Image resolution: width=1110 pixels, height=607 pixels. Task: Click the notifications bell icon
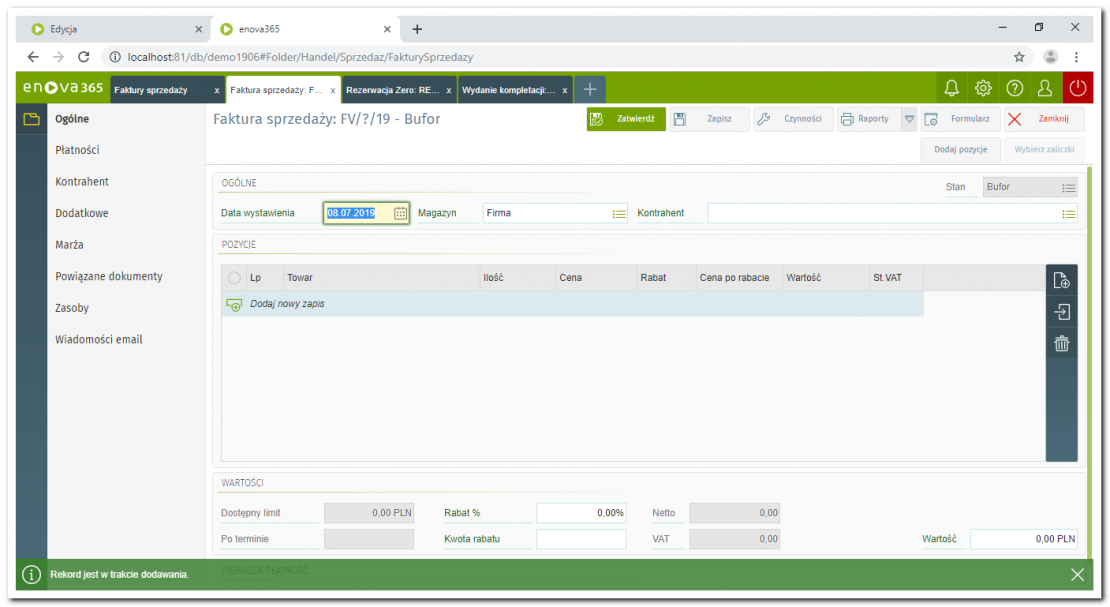(x=951, y=89)
